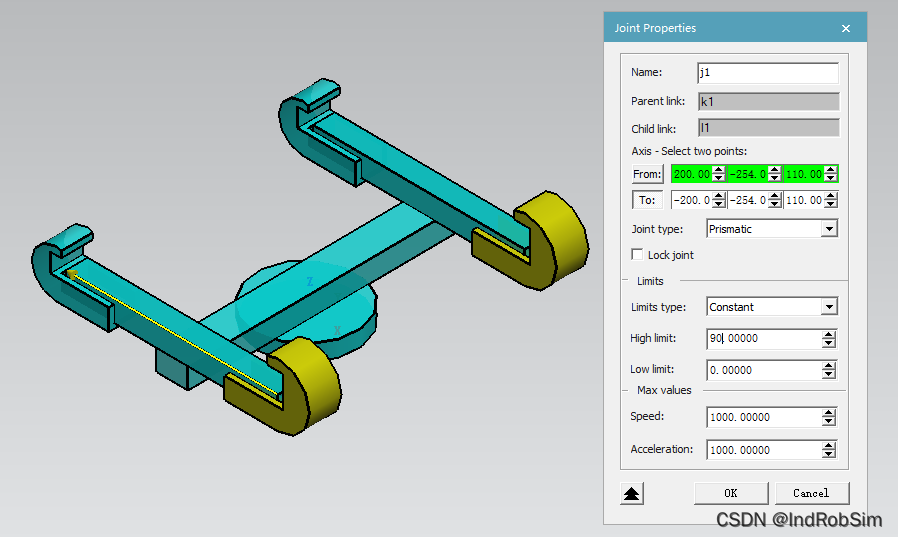Decrease High limit with down spinner

(829, 343)
